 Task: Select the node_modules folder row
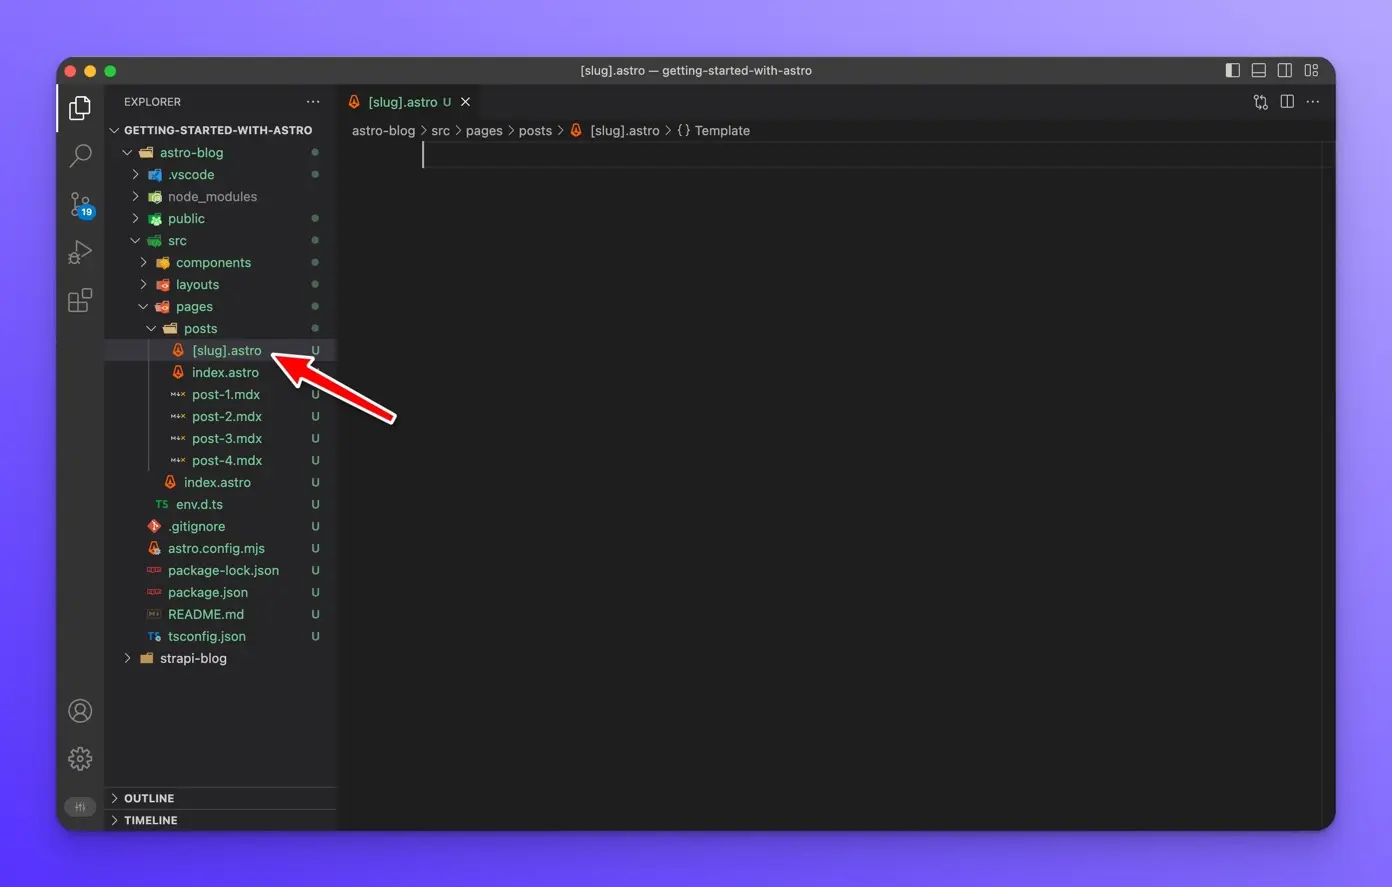click(x=220, y=197)
